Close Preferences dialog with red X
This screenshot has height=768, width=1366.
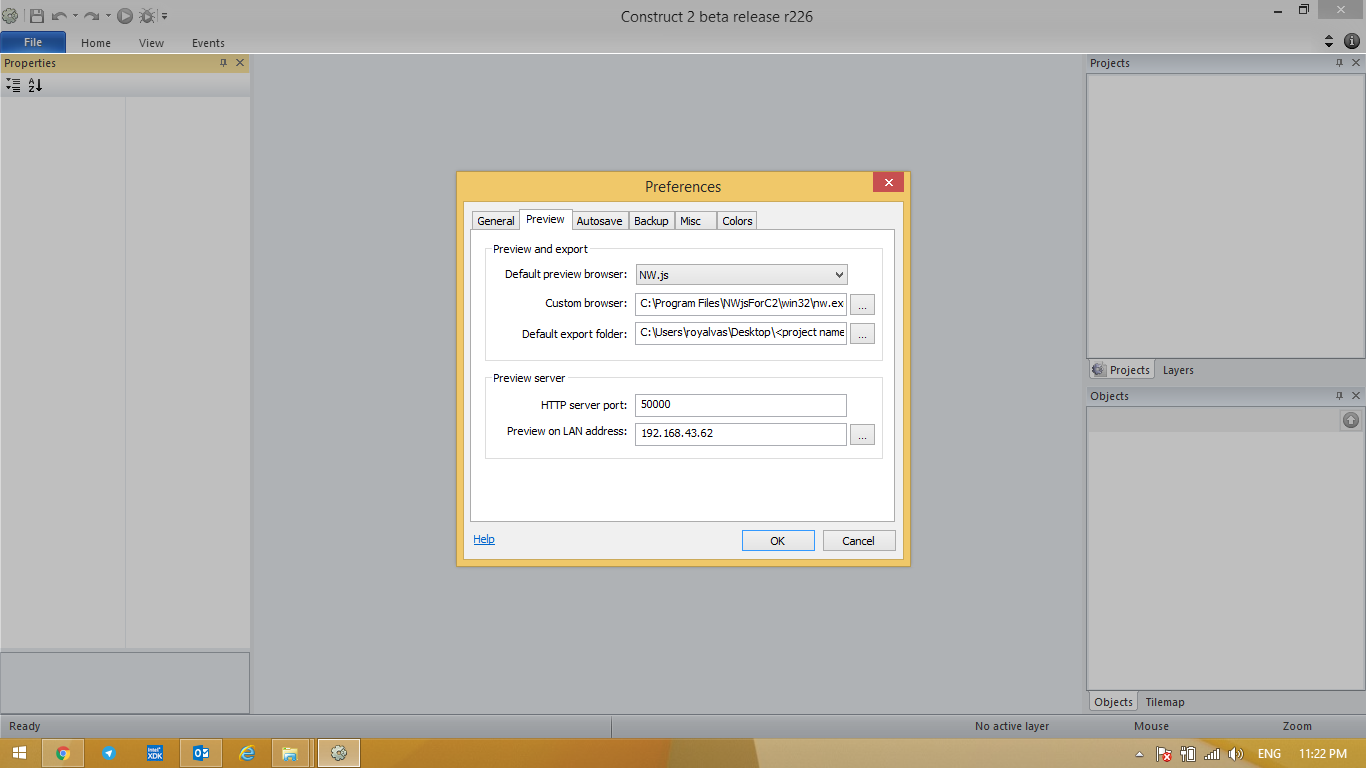coord(888,182)
